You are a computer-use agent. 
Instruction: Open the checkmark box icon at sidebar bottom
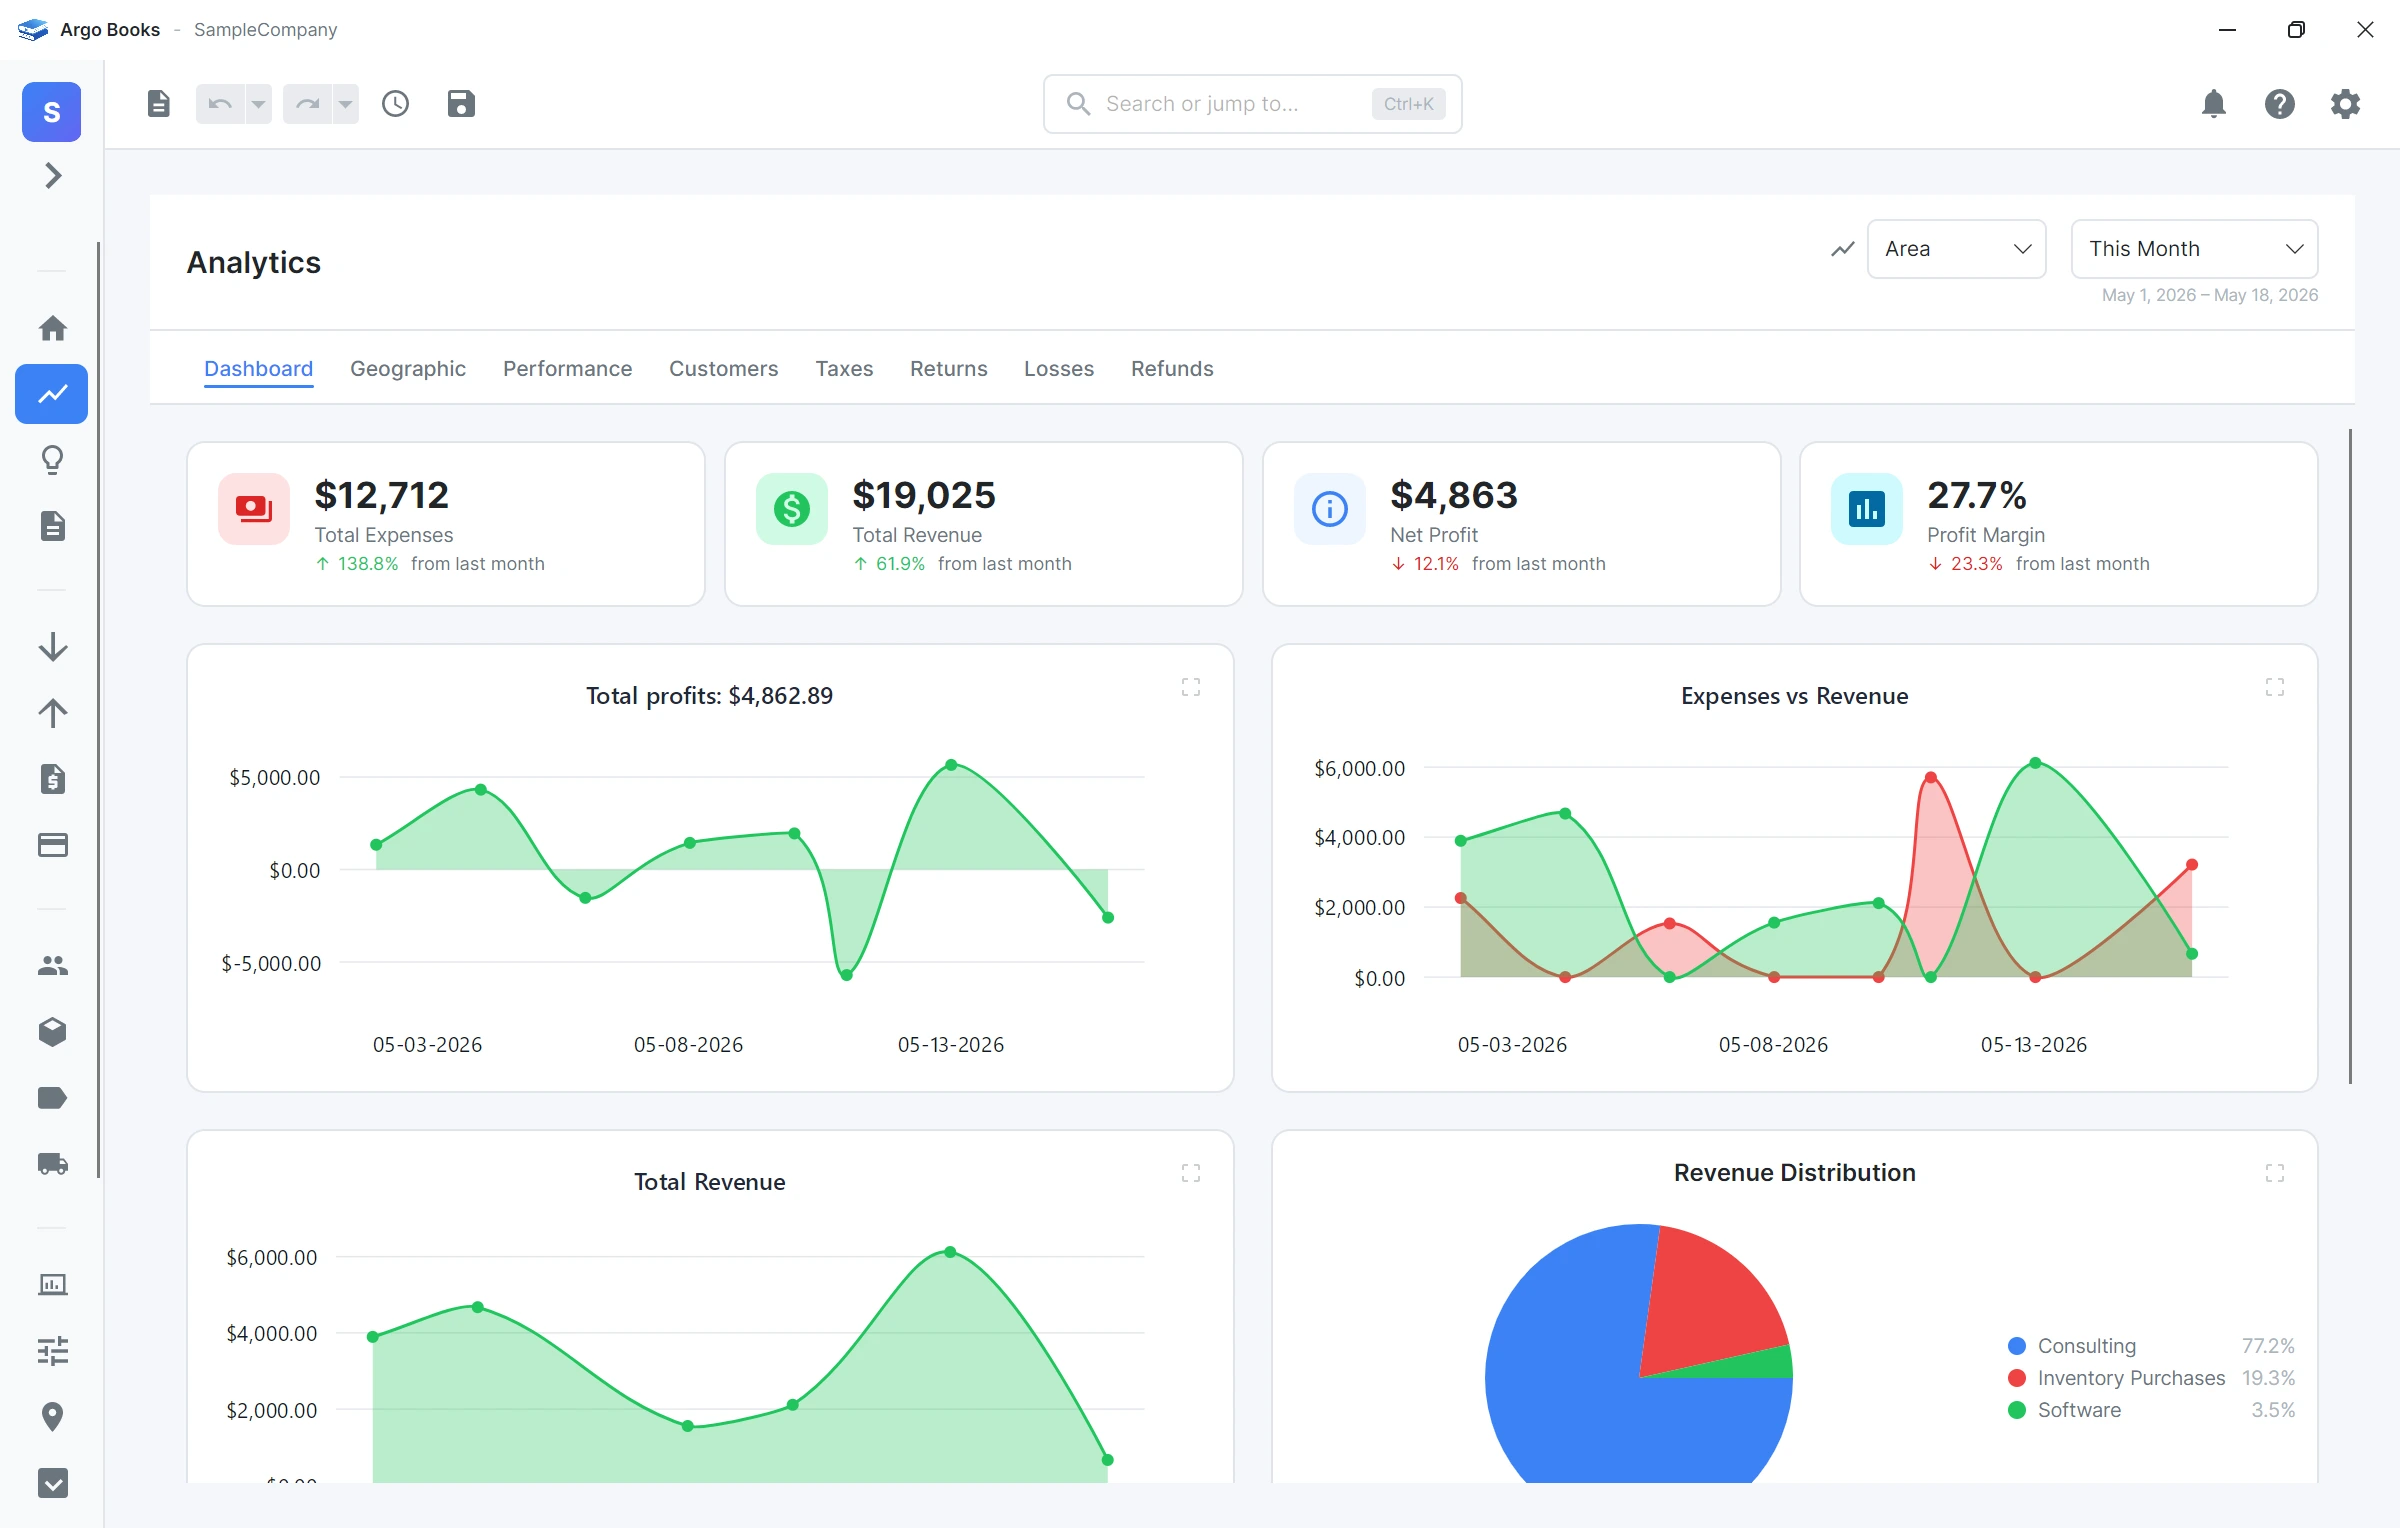click(x=52, y=1483)
